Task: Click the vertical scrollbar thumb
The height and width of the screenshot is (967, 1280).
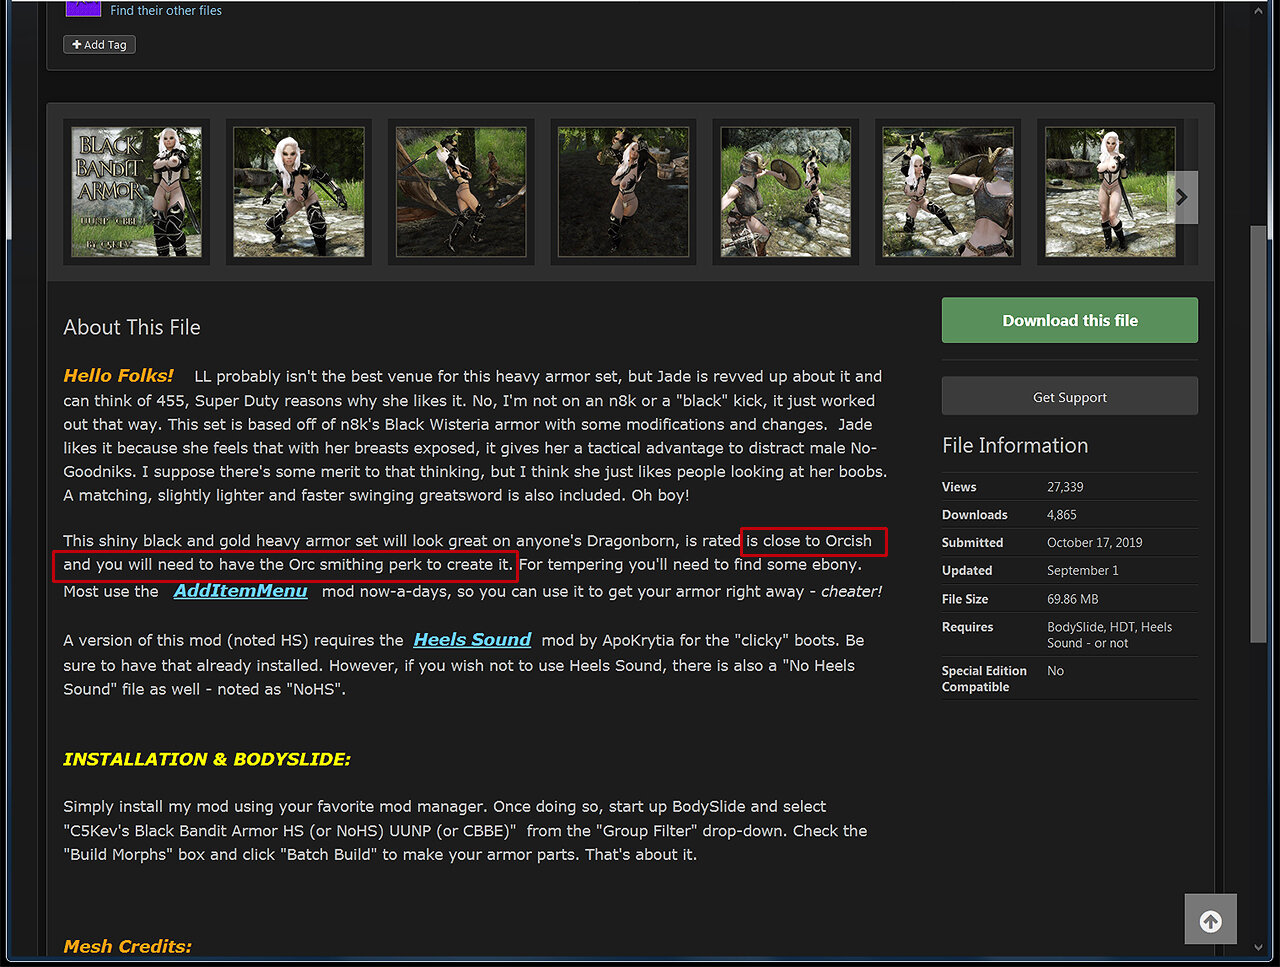Action: click(x=1258, y=435)
